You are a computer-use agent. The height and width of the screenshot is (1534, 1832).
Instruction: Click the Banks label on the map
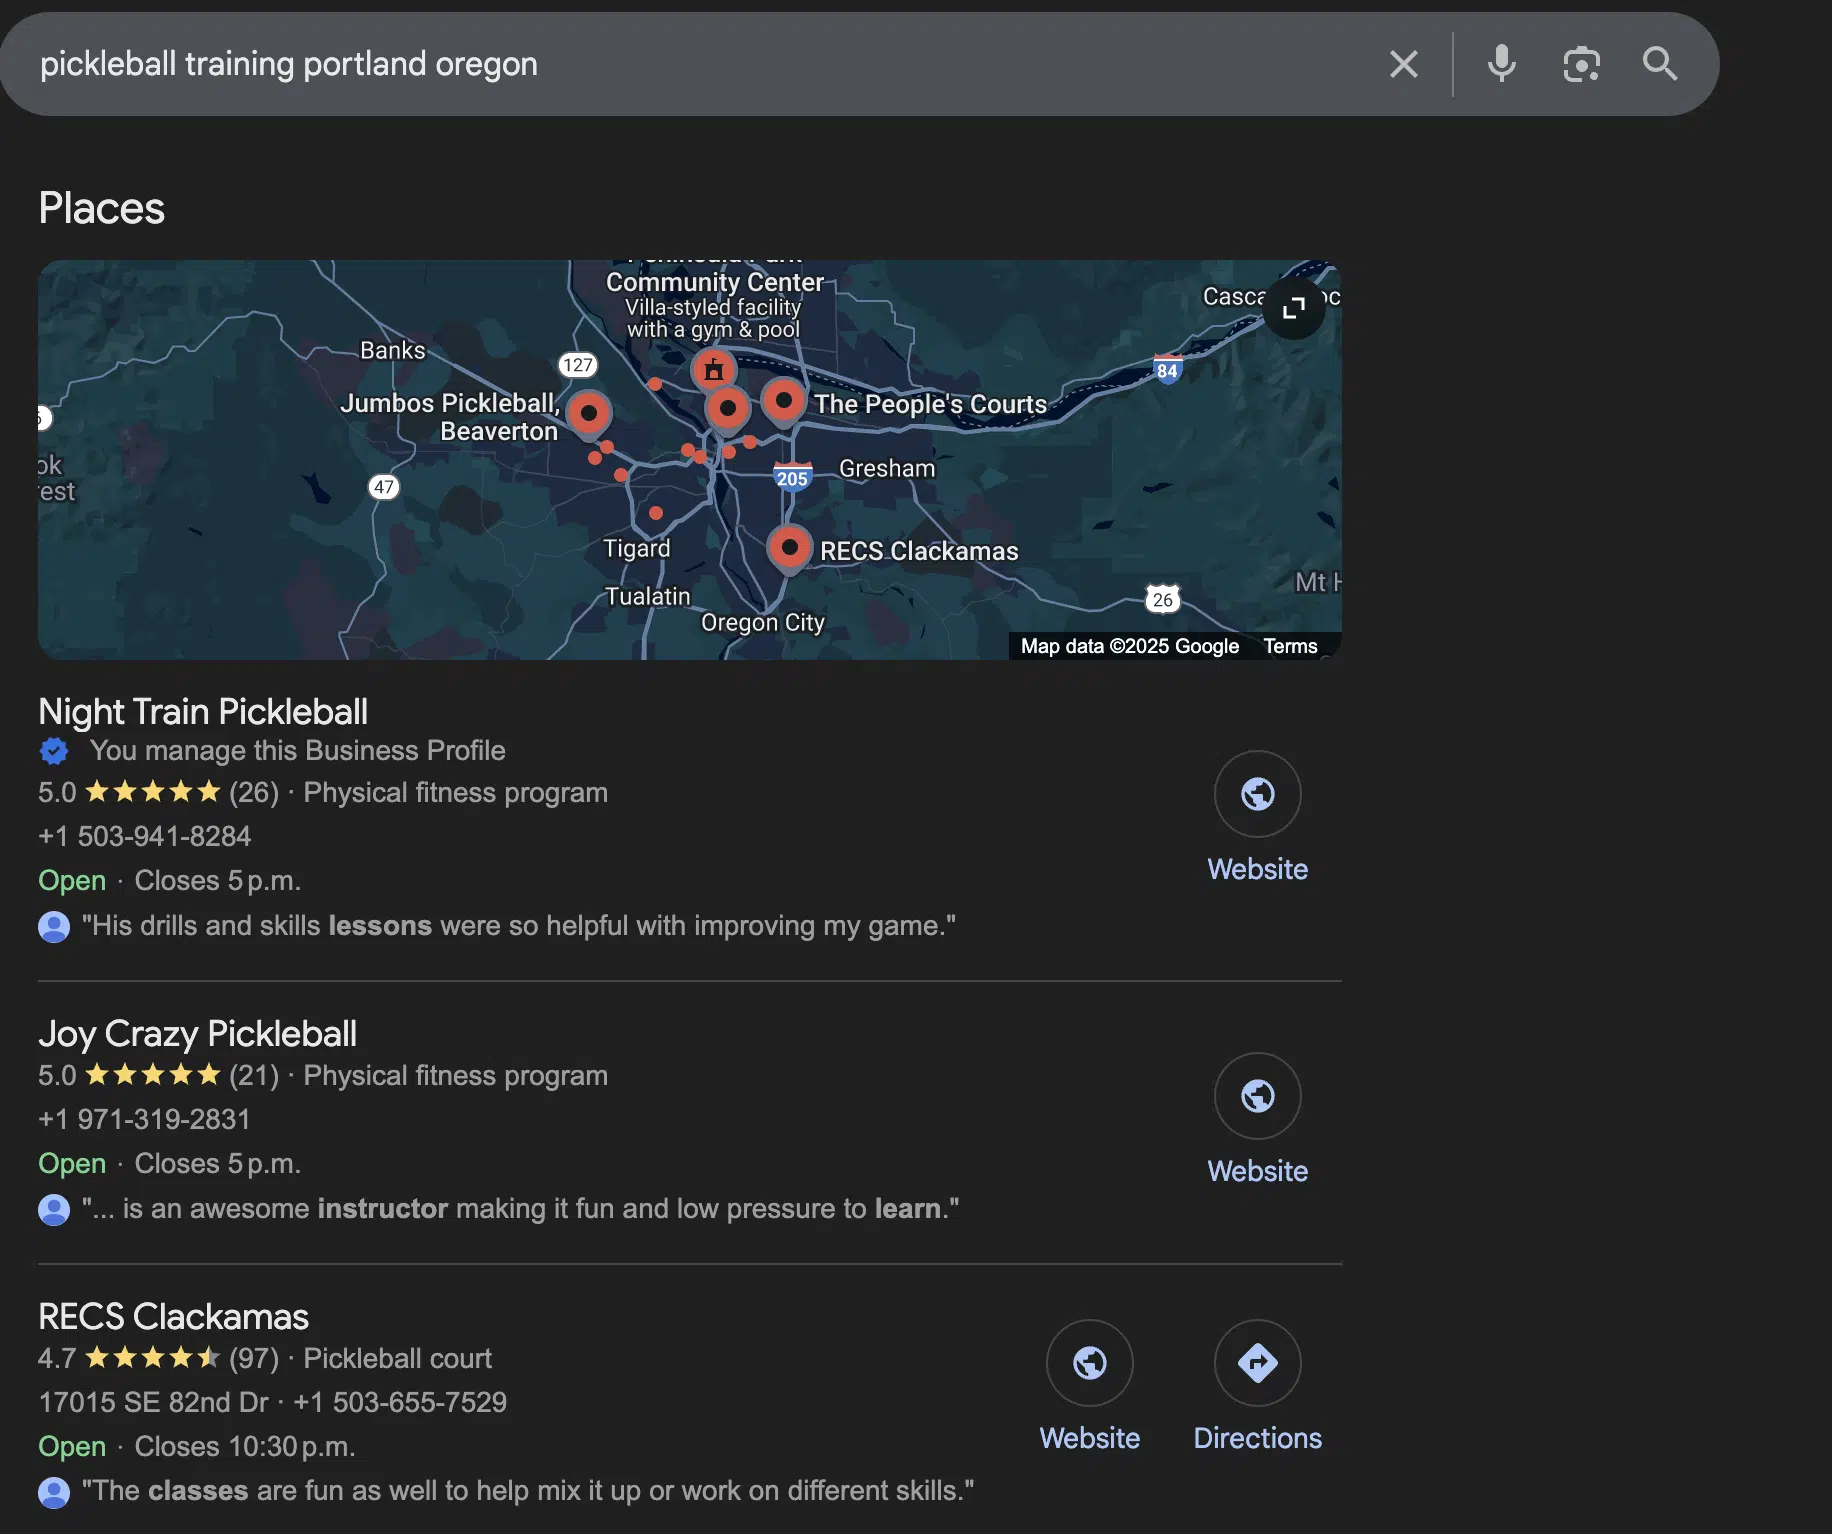pyautogui.click(x=393, y=350)
